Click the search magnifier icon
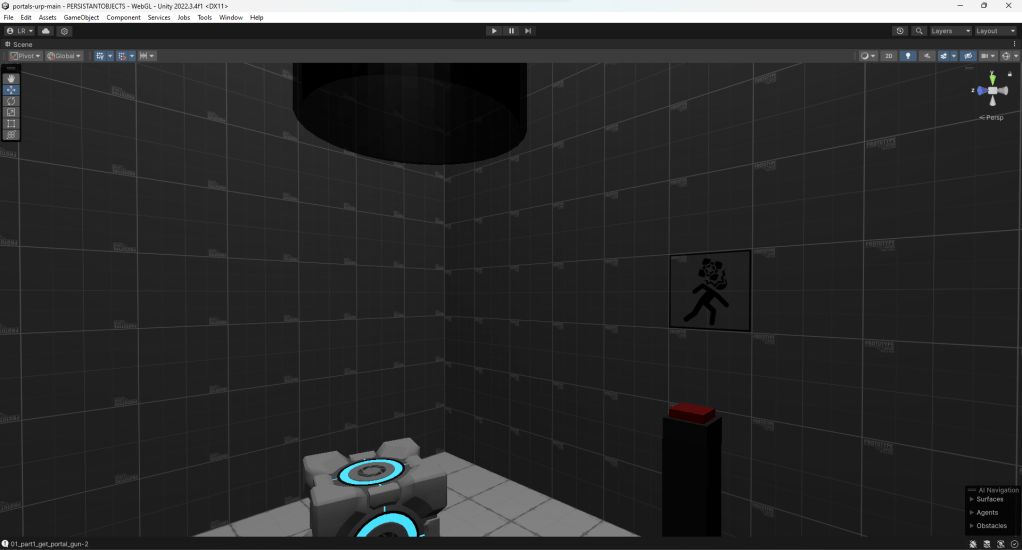1022x550 pixels. pos(919,31)
